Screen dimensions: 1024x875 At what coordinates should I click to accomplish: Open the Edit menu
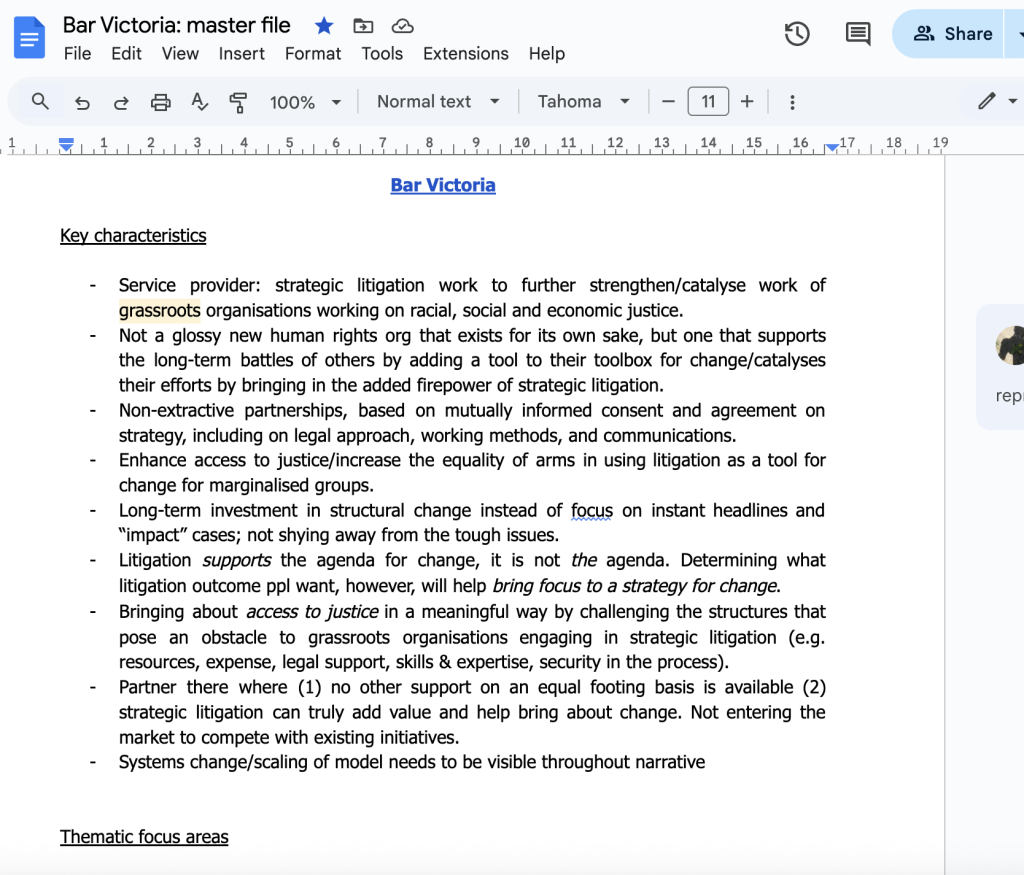tap(126, 54)
